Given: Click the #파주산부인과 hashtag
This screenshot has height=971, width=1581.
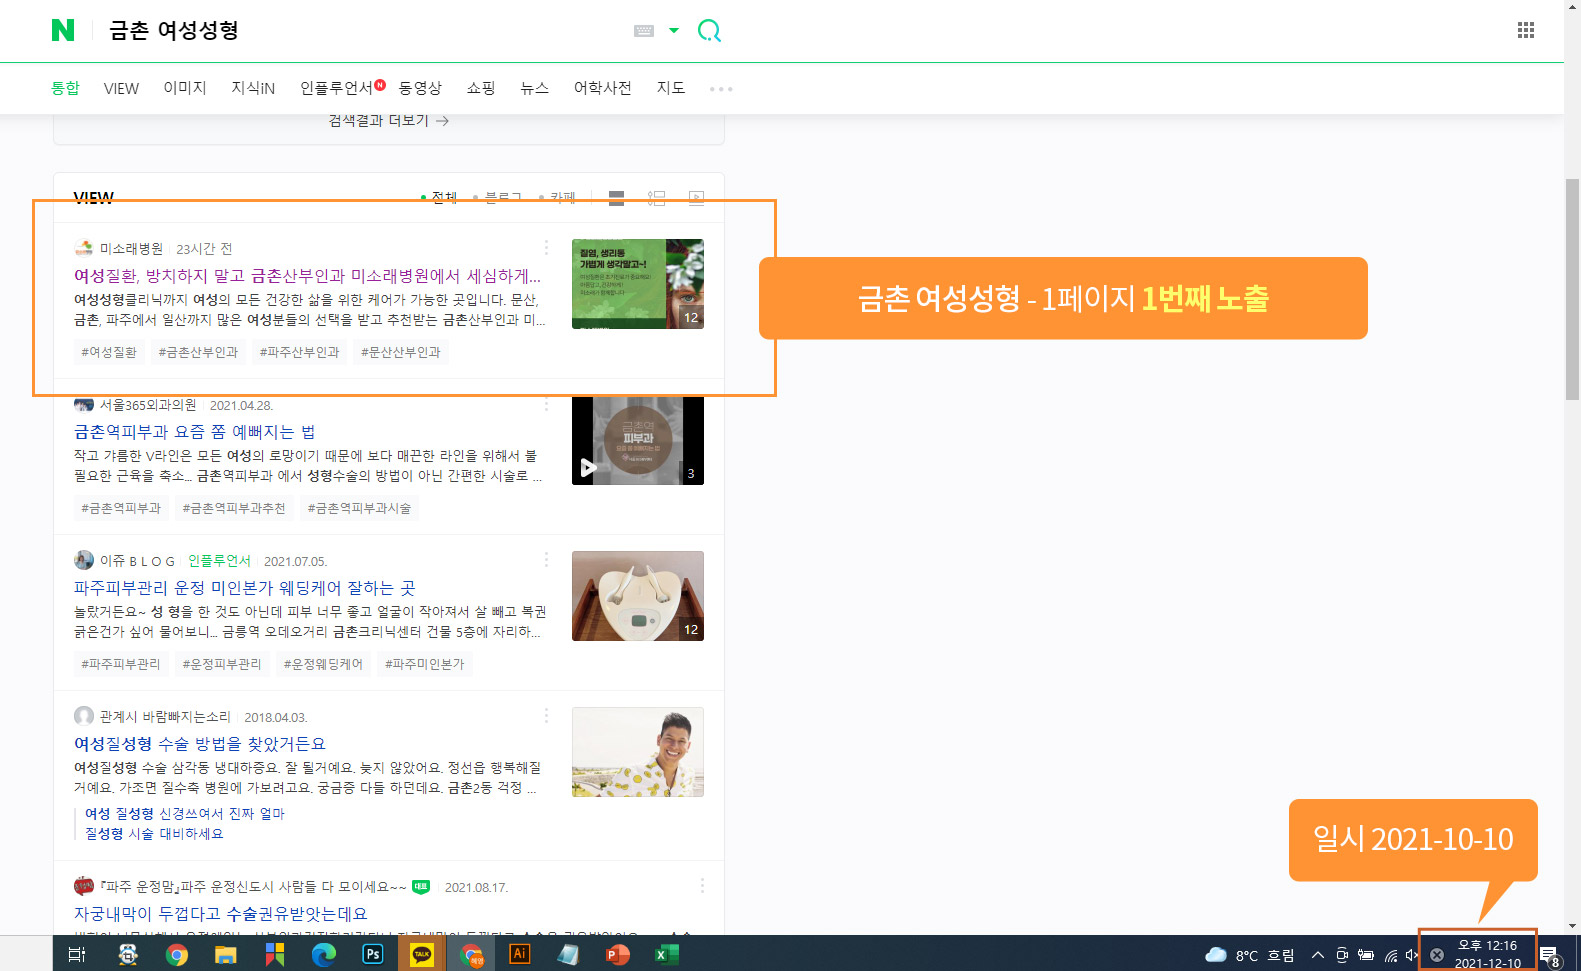Looking at the screenshot, I should coord(299,352).
